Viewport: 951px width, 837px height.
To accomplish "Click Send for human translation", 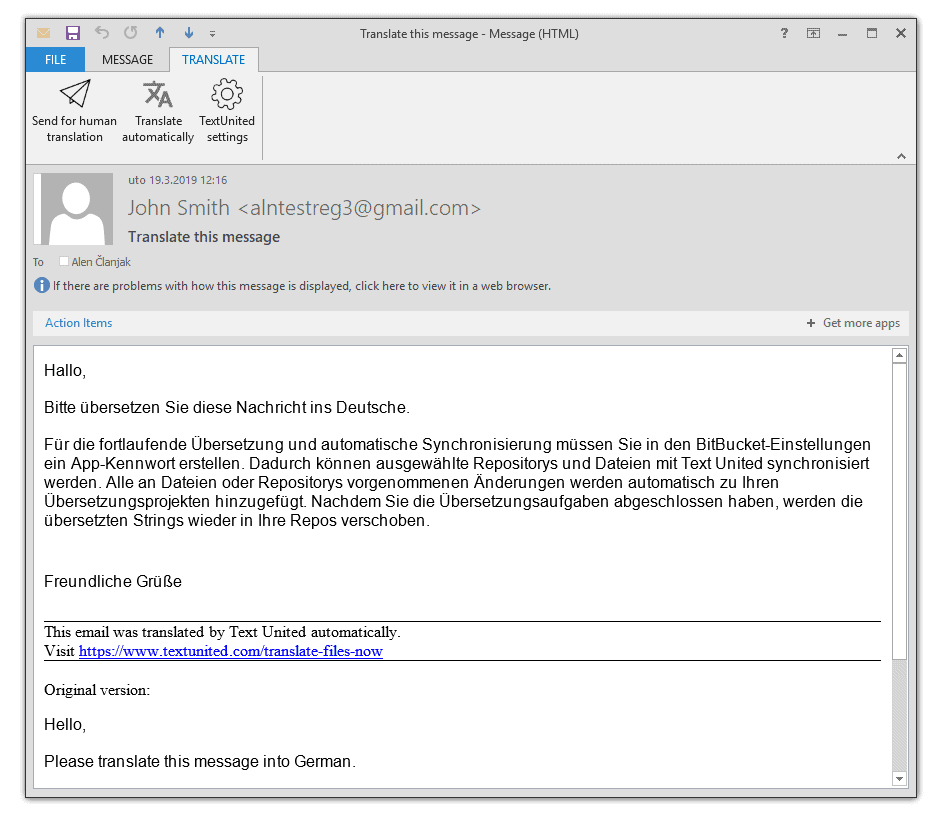I will pyautogui.click(x=75, y=112).
